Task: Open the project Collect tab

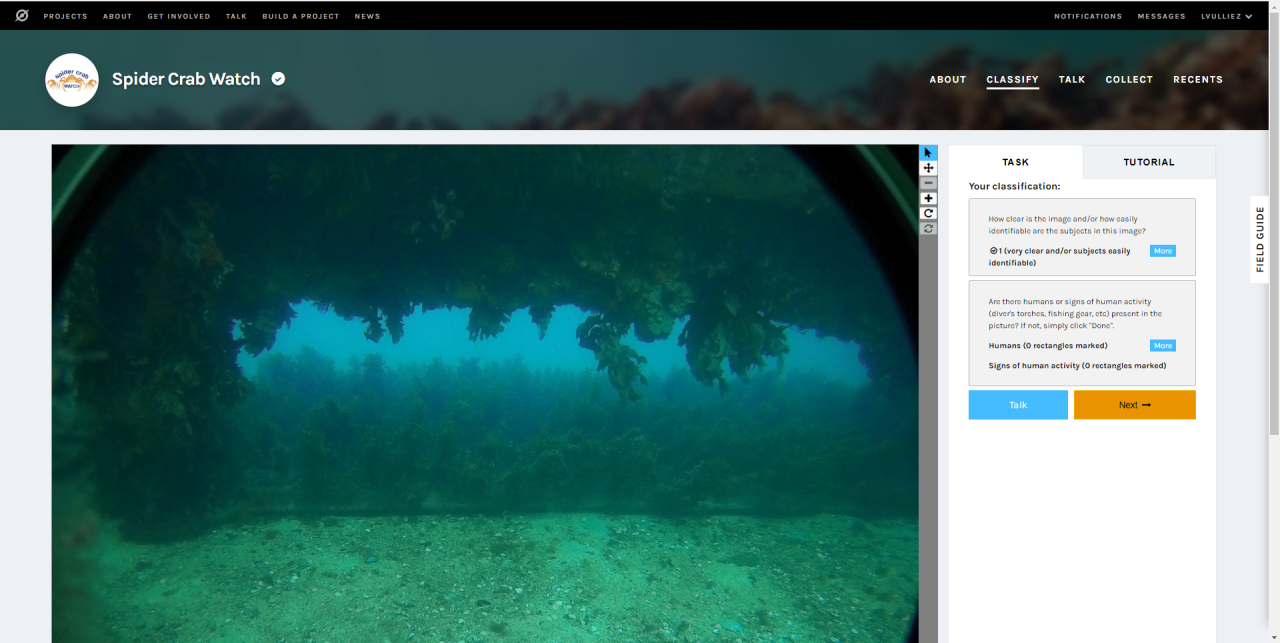Action: click(x=1129, y=80)
